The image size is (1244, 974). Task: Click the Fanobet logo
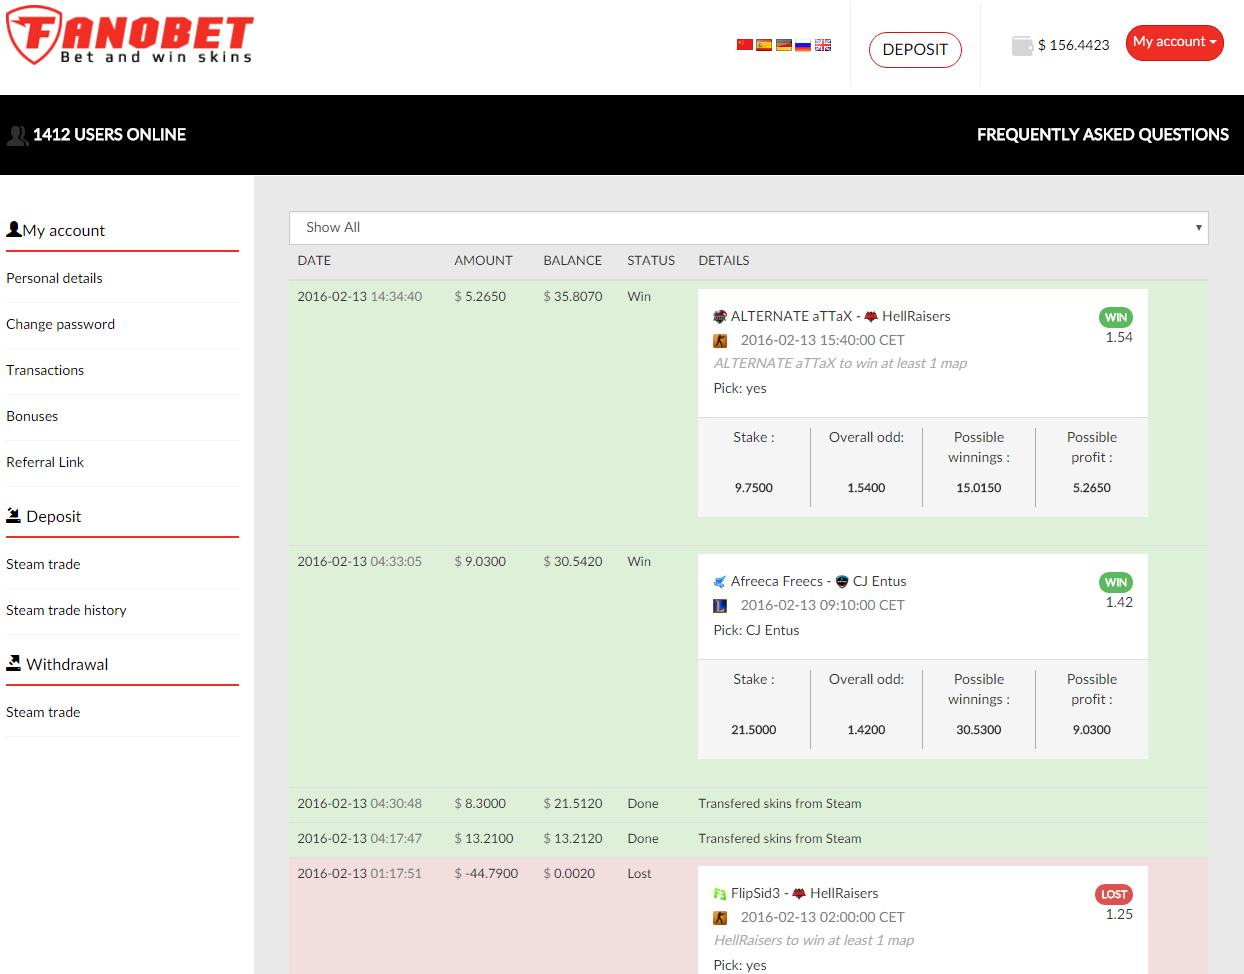(130, 36)
